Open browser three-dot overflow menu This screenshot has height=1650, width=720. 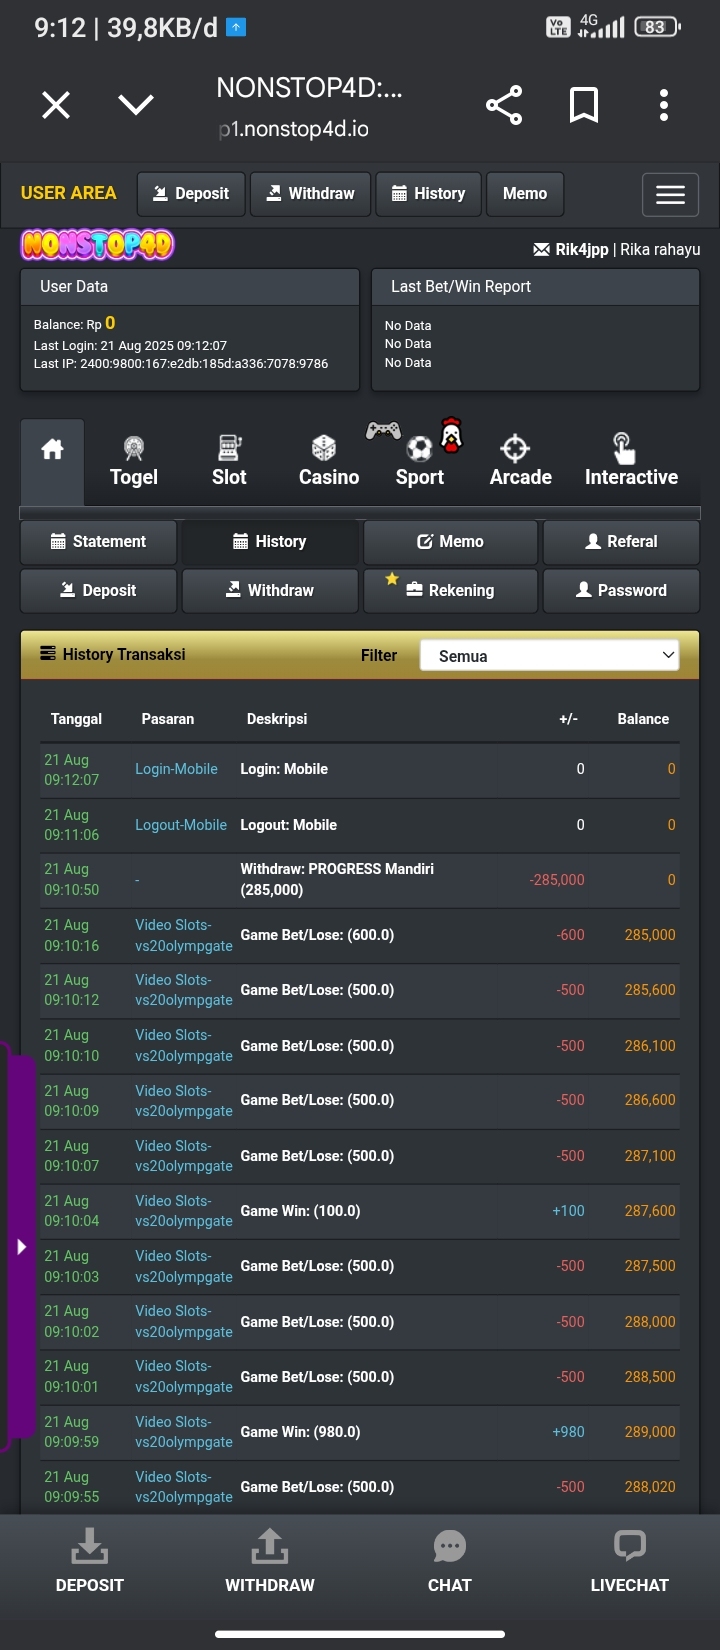(x=664, y=105)
